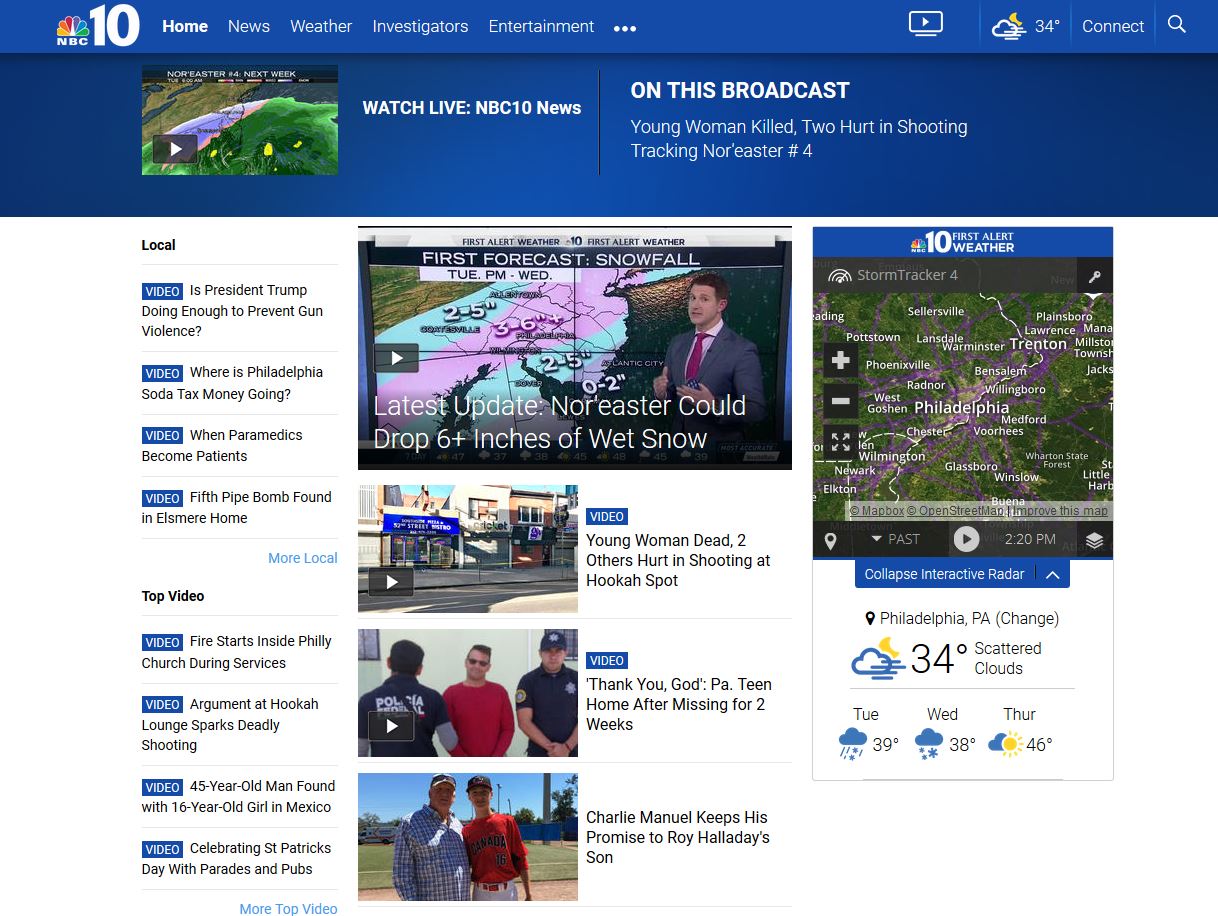1218x916 pixels.
Task: Click the weather cloud icon in header
Action: point(1009,26)
